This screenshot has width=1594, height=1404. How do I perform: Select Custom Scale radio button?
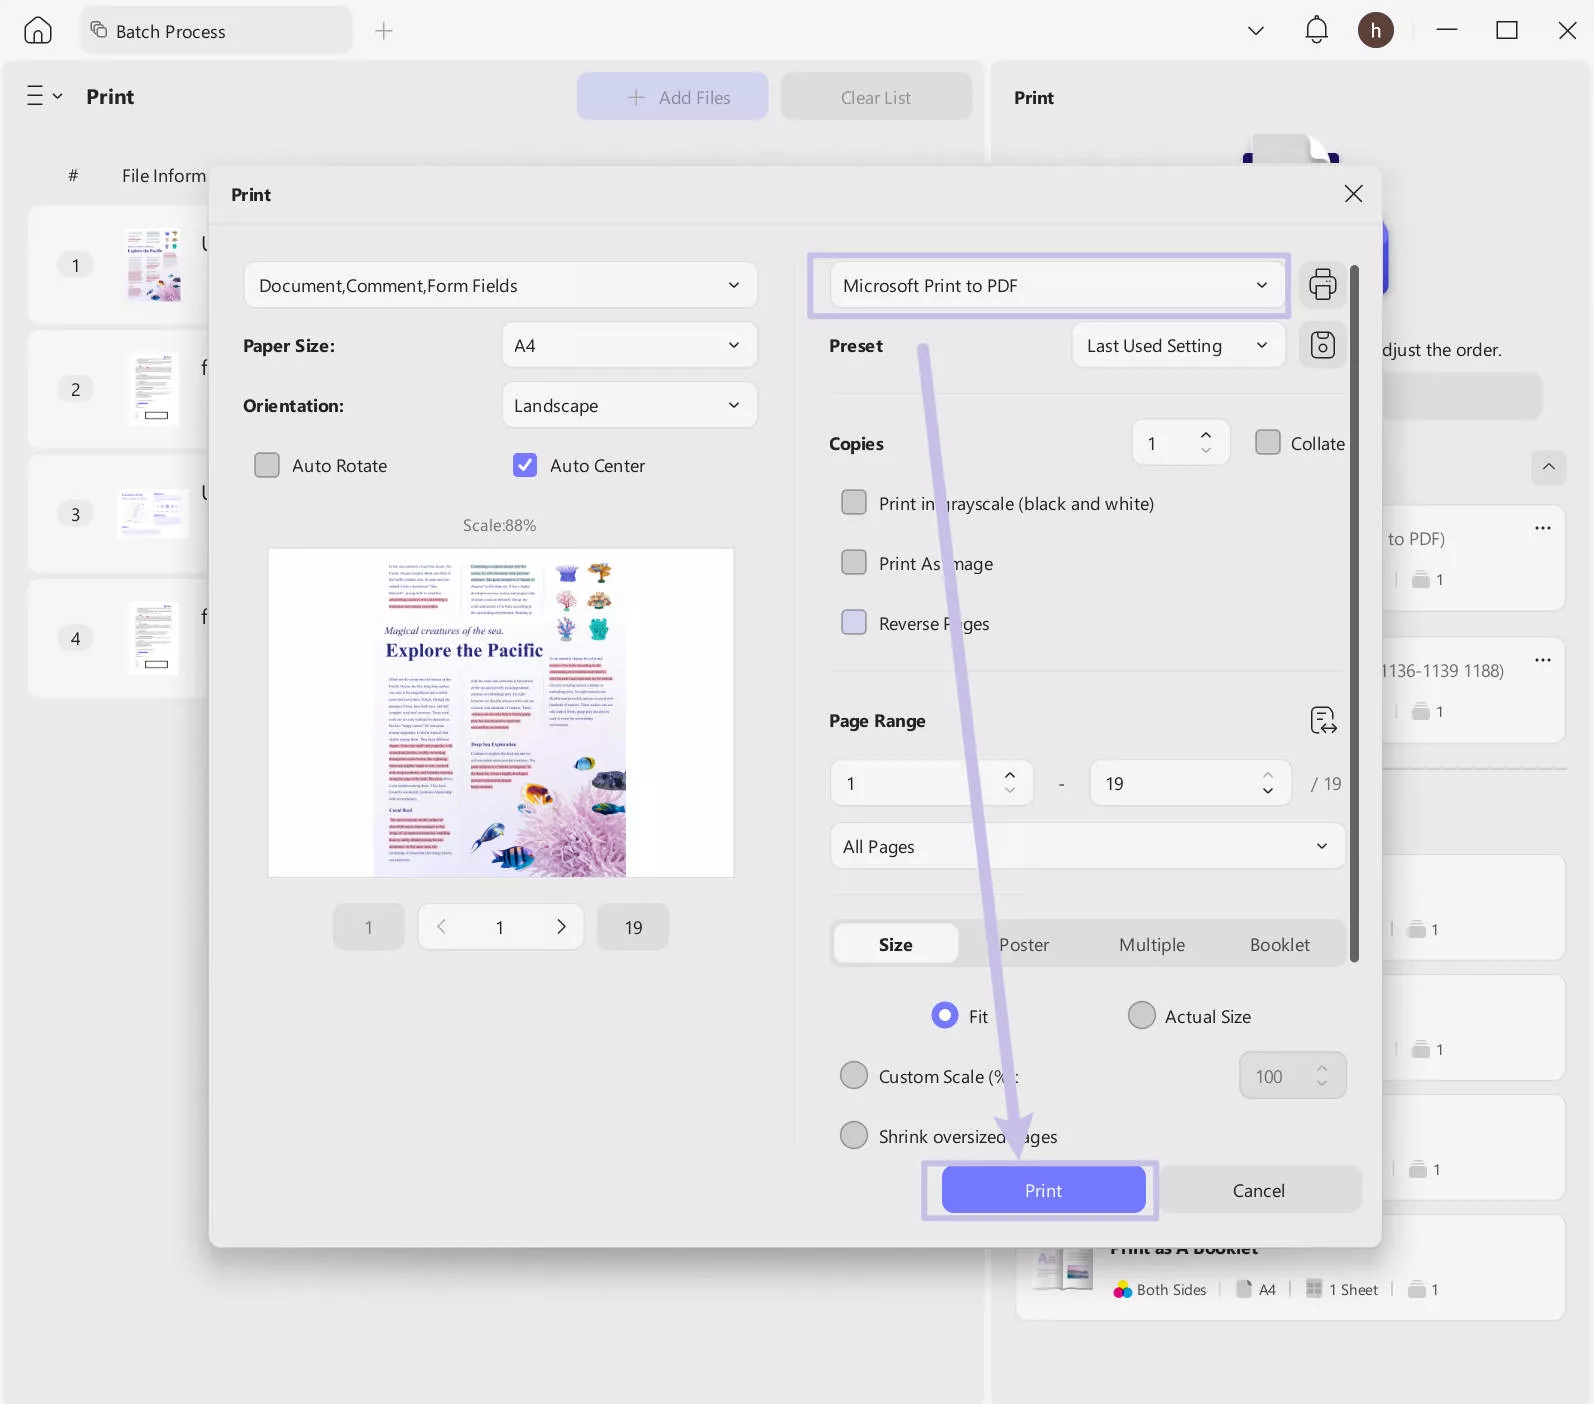854,1075
